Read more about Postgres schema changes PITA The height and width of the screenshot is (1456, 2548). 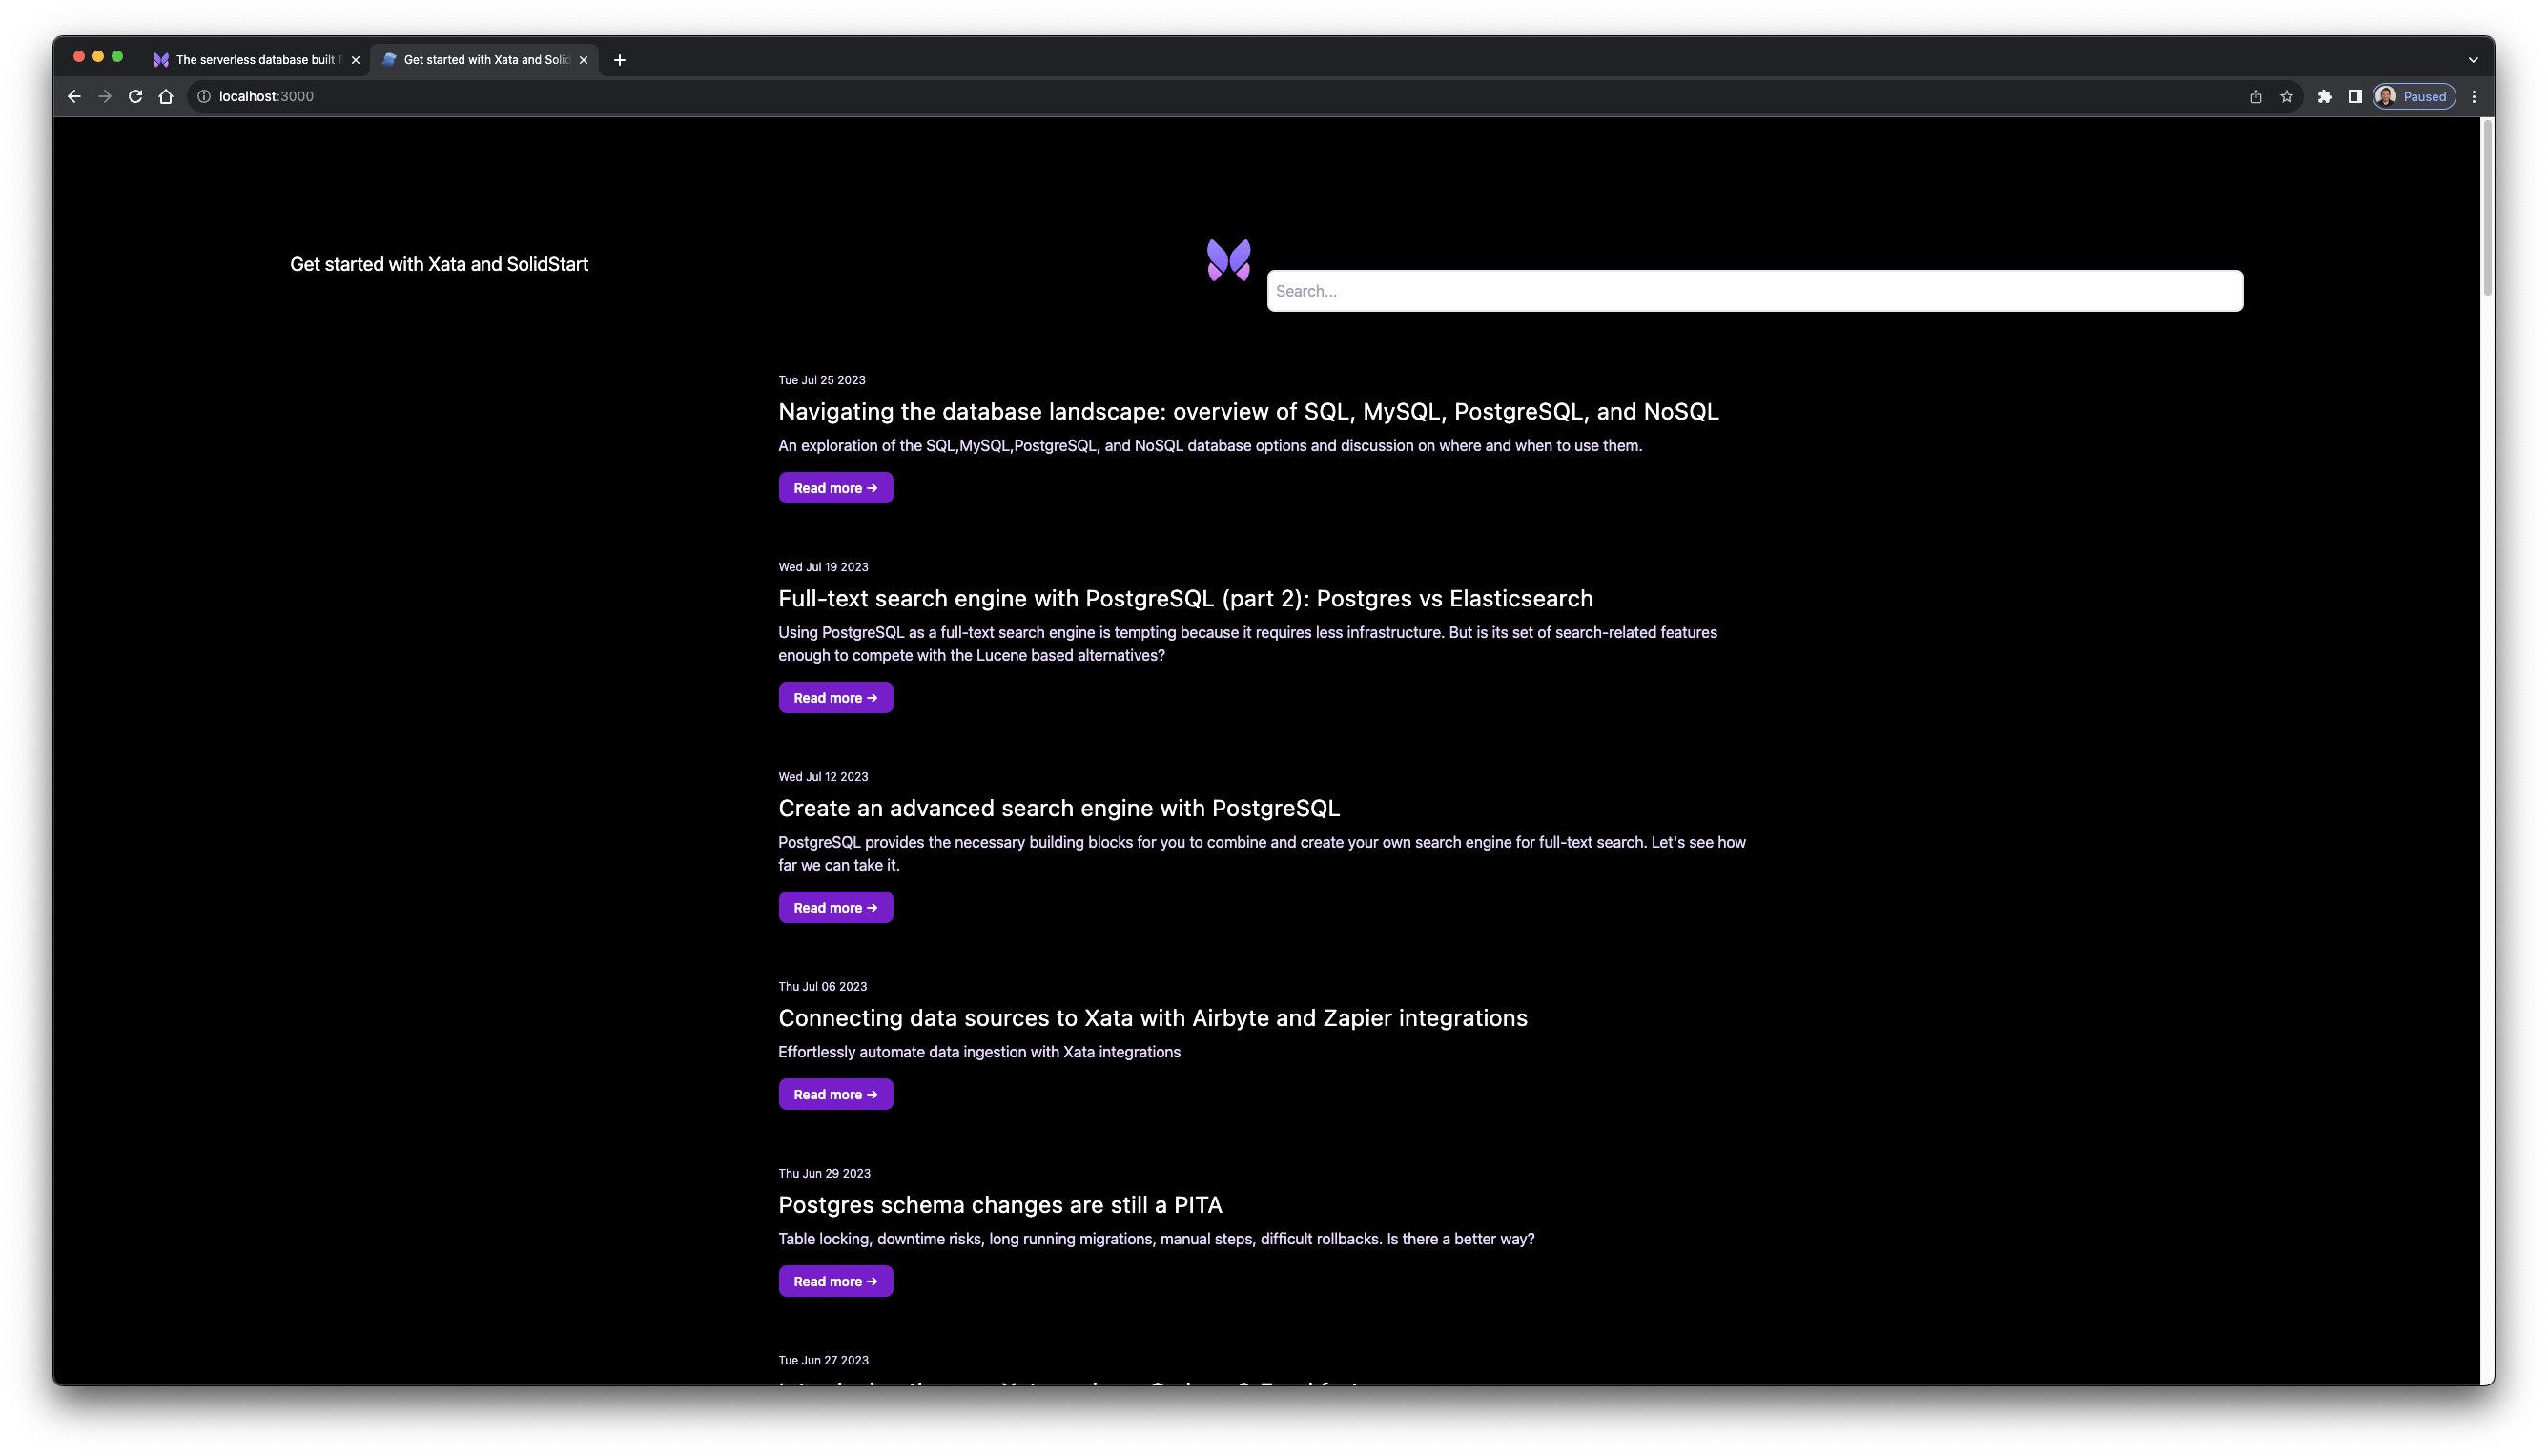835,1280
